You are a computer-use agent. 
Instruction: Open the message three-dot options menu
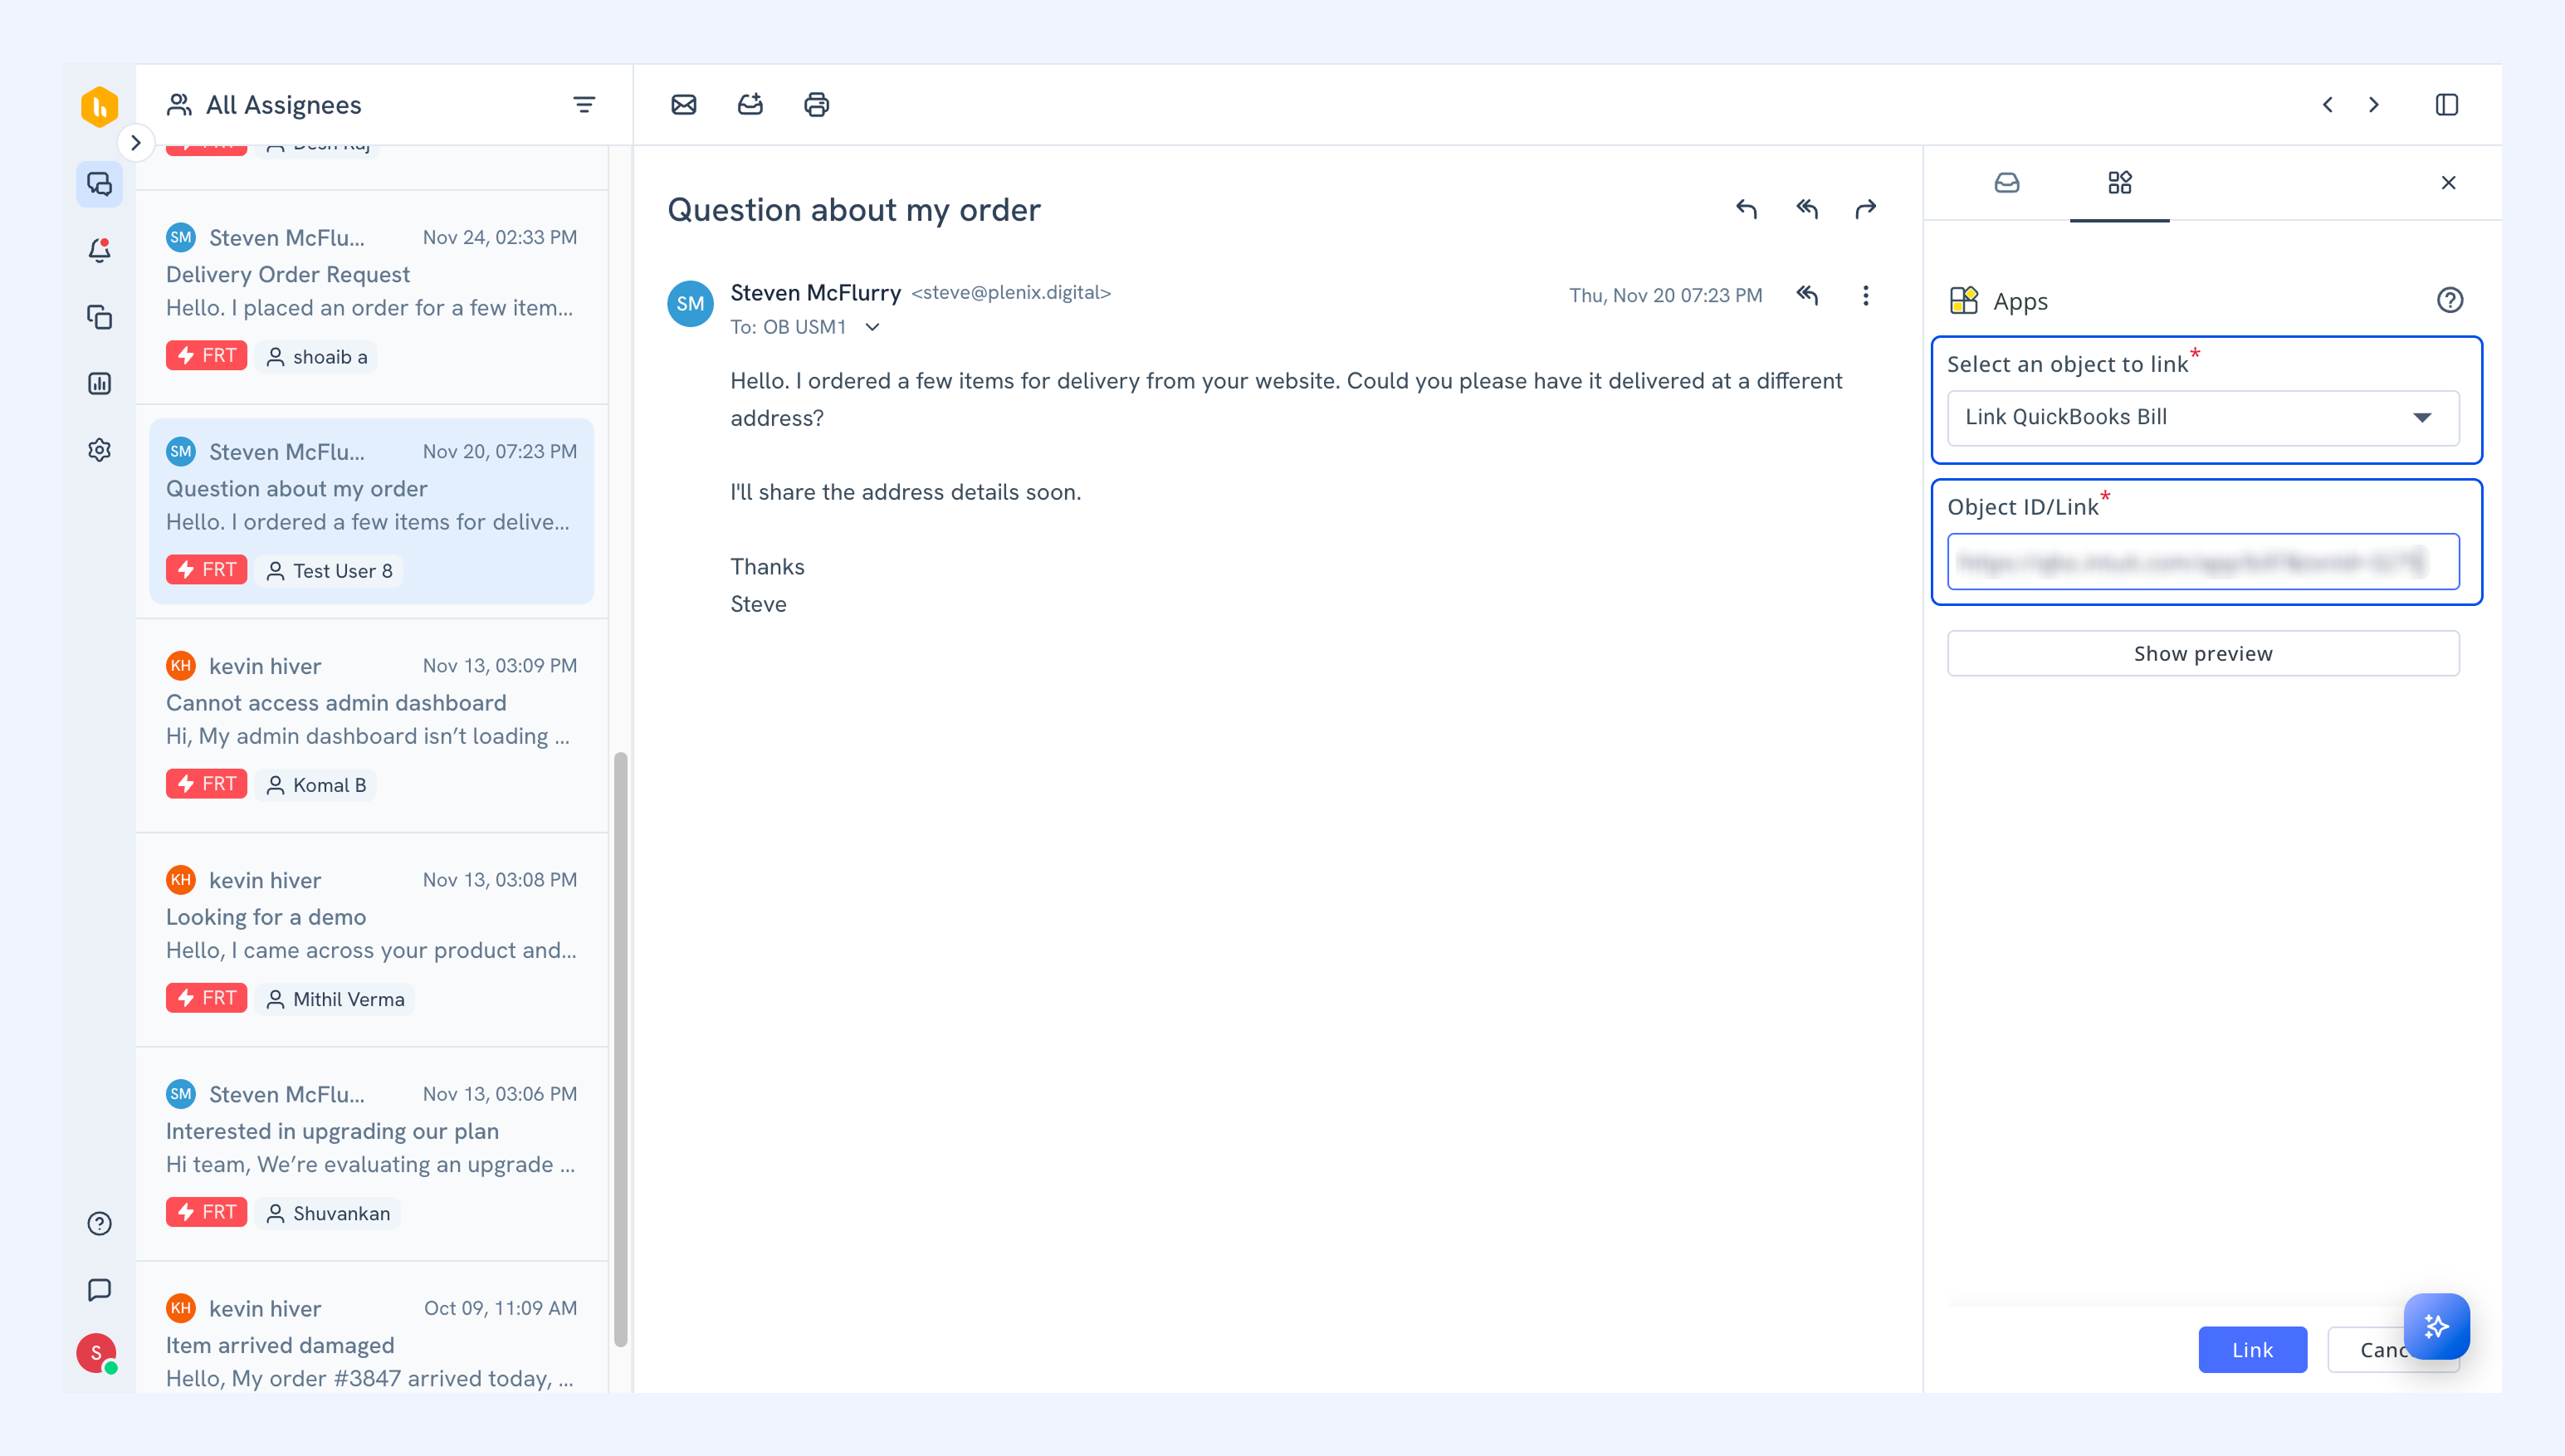pyautogui.click(x=1865, y=295)
